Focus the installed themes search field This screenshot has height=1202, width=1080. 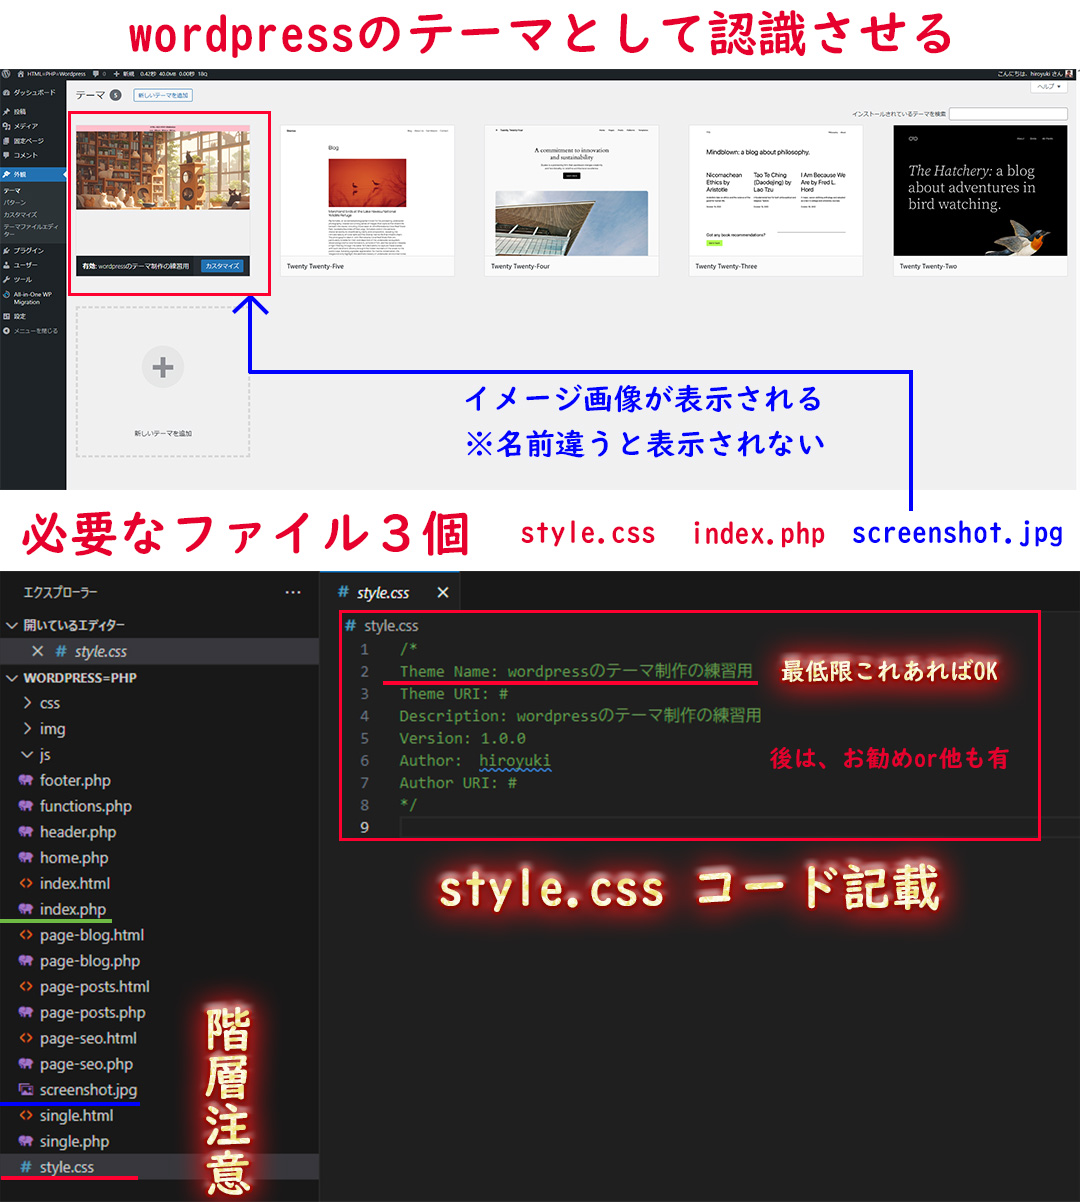click(x=1008, y=114)
